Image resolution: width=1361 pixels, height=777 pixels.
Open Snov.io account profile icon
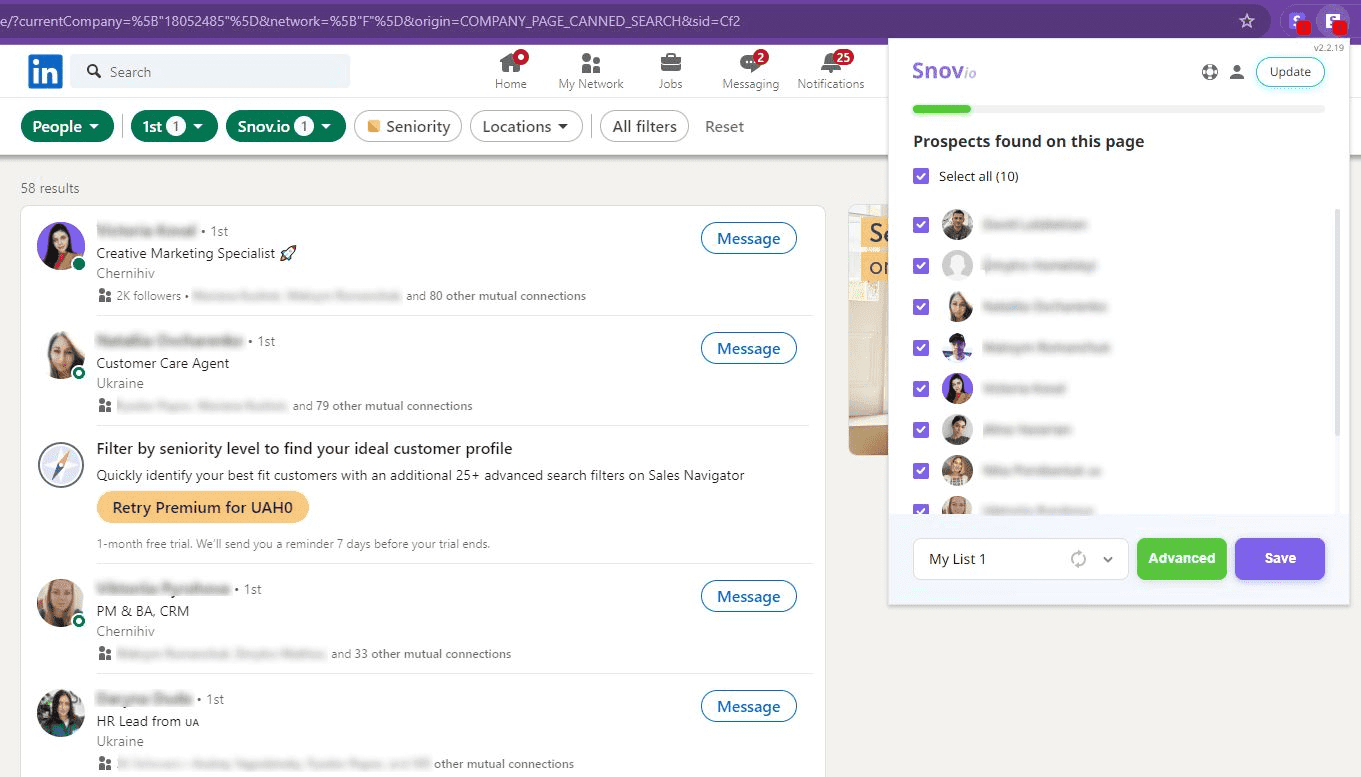[1237, 72]
